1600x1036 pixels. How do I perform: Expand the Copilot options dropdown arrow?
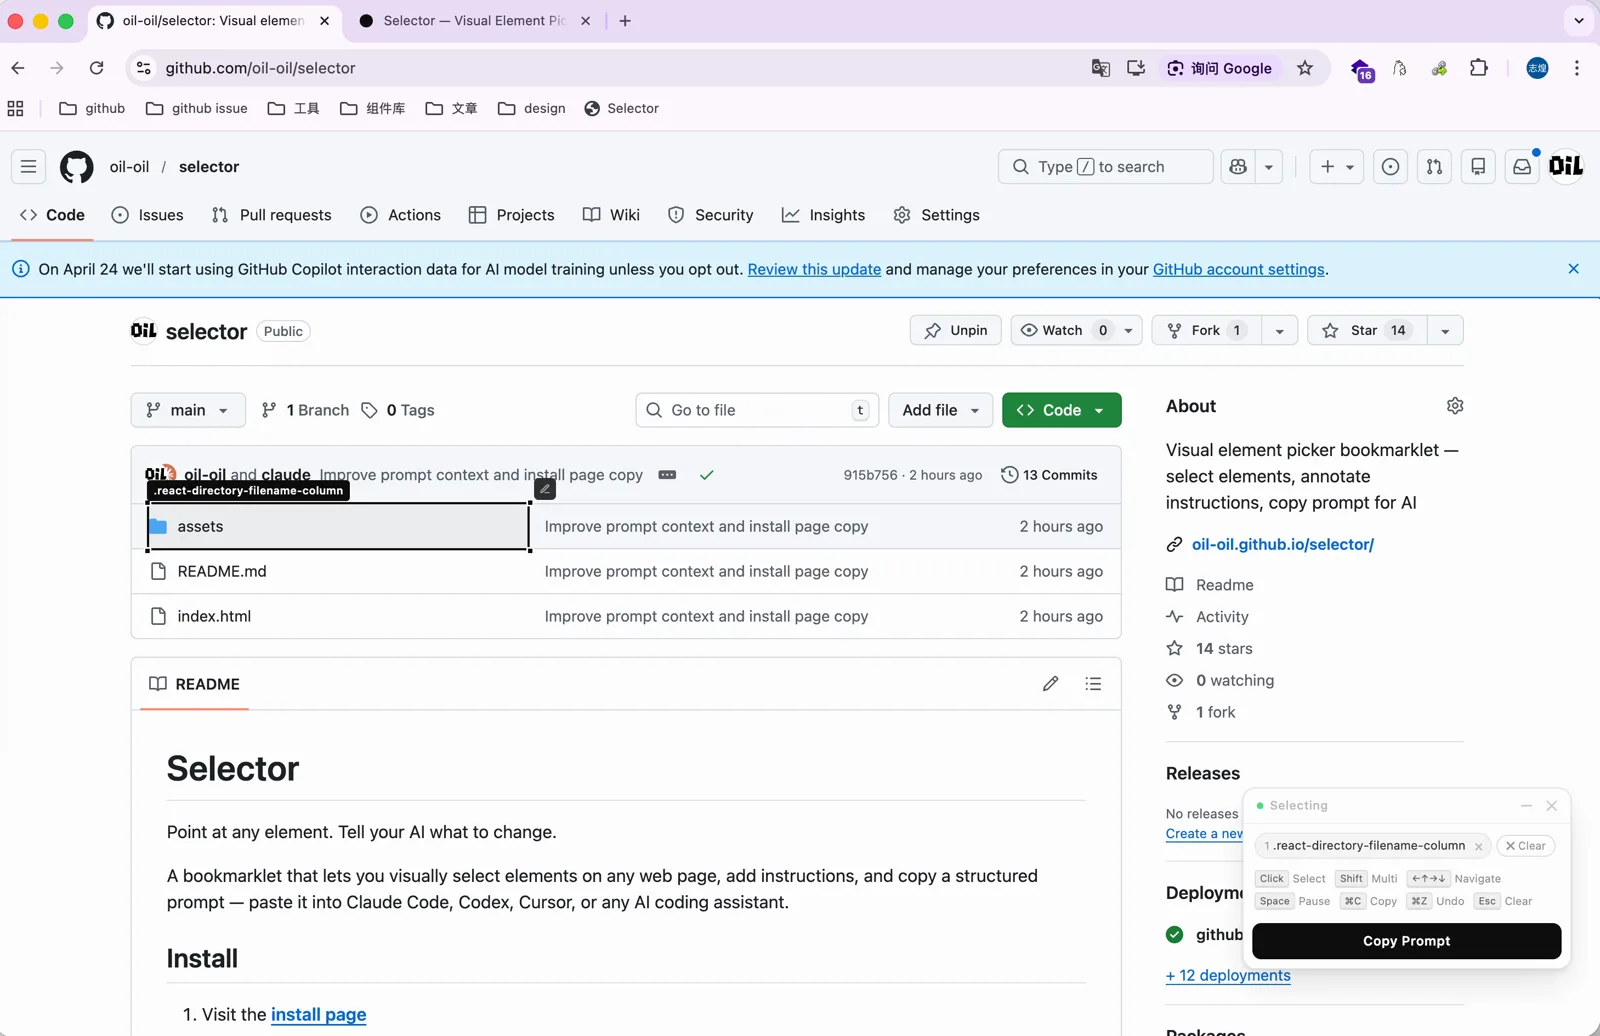pos(1269,167)
